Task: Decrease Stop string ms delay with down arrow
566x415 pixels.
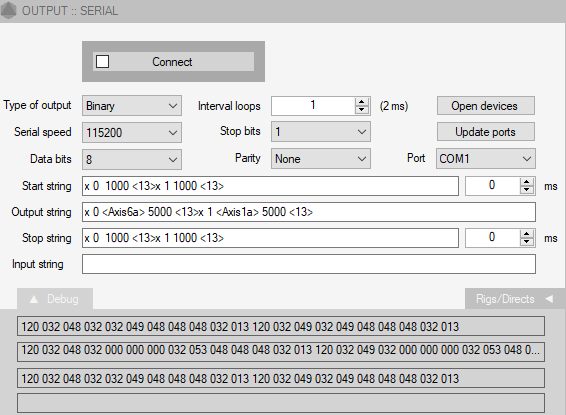Action: pyautogui.click(x=527, y=242)
